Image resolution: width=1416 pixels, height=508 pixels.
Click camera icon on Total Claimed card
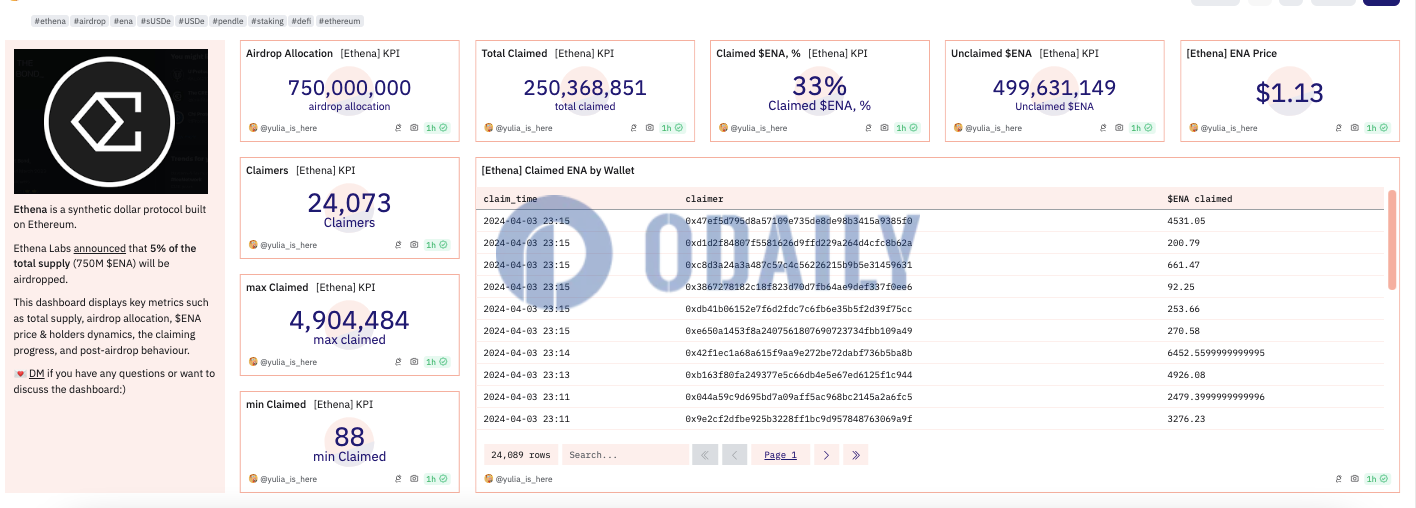pyautogui.click(x=650, y=128)
